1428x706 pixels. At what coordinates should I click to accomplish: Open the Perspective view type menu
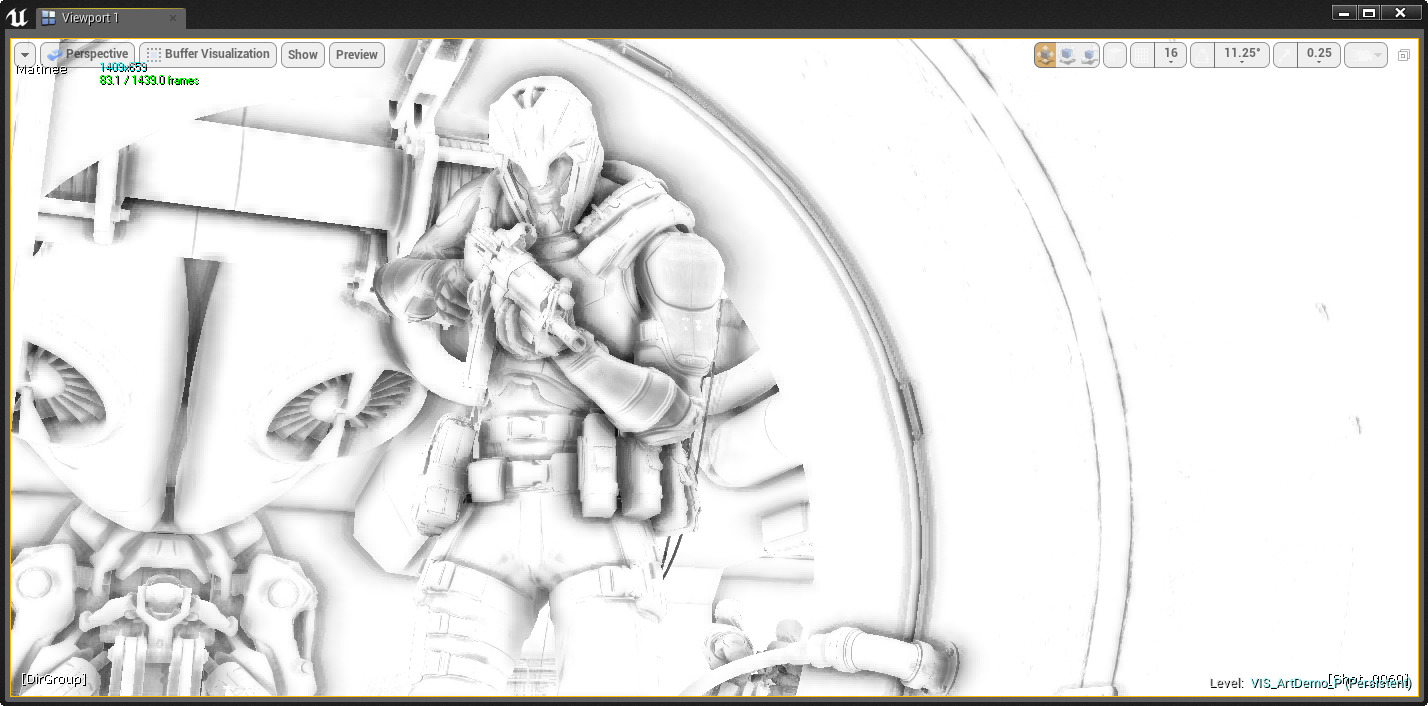[88, 54]
